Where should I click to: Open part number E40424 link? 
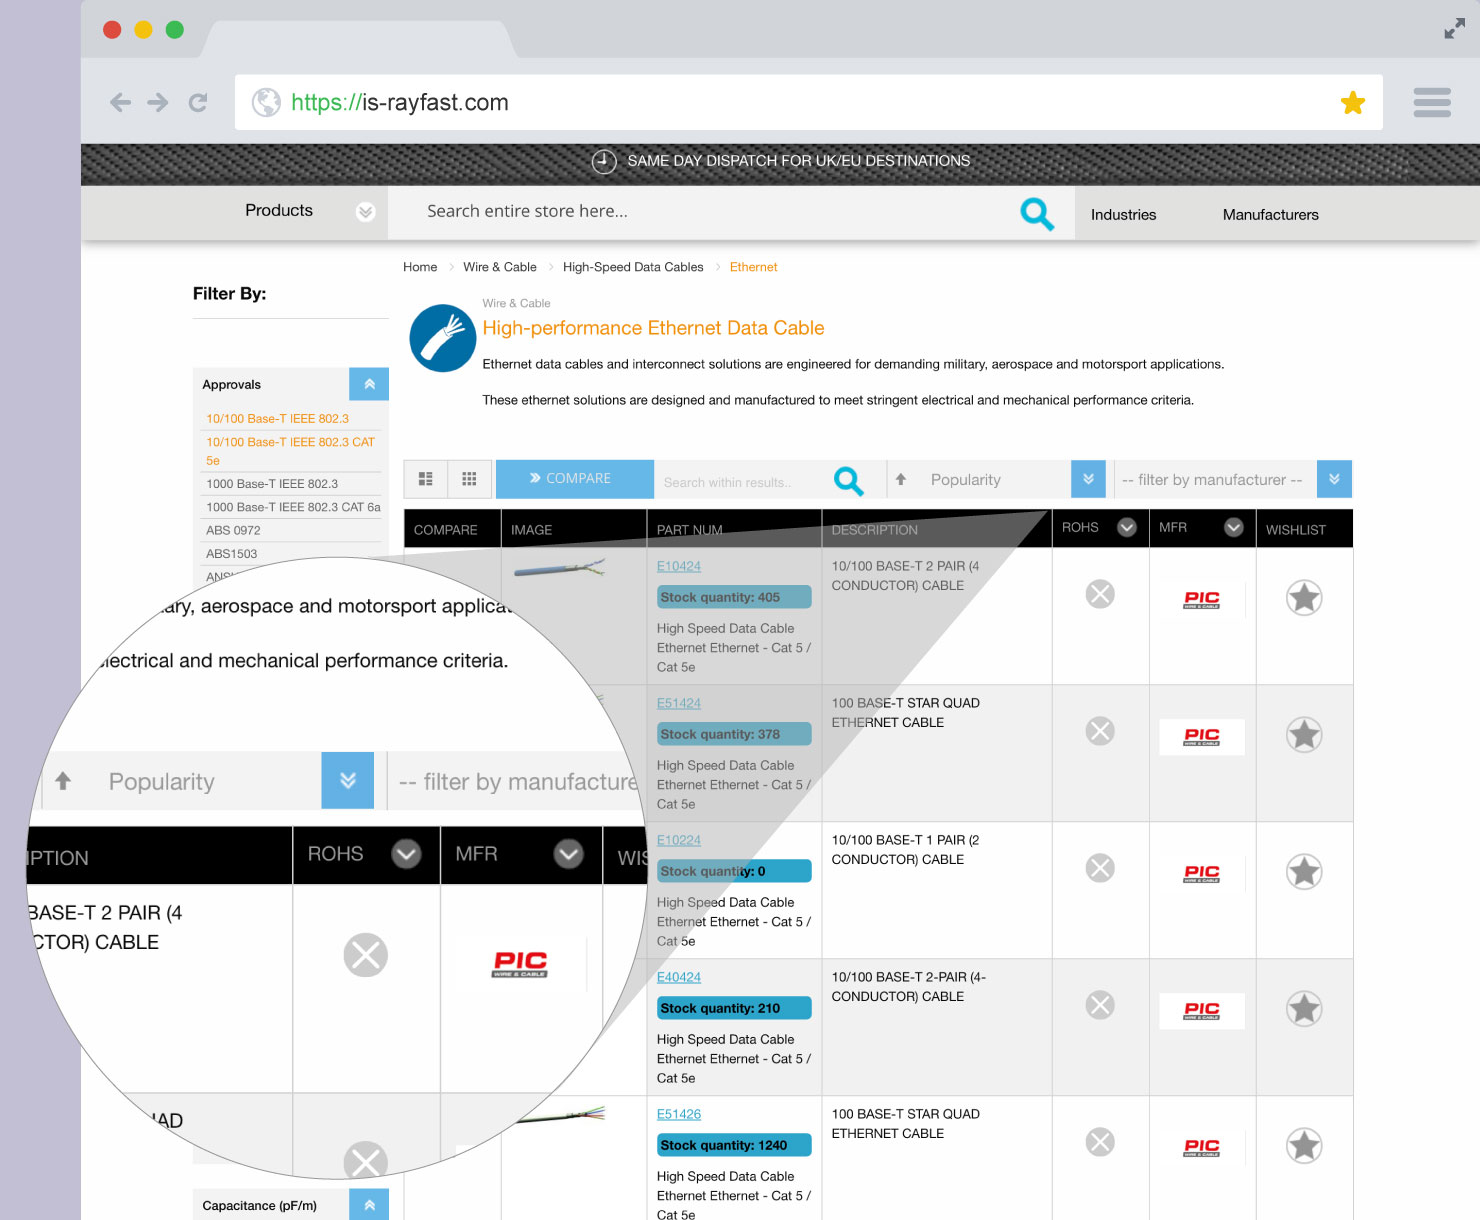(679, 977)
